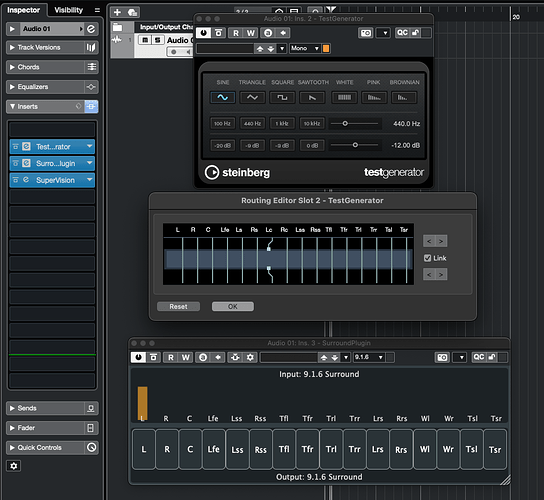
Task: Switch to the Visibility tab
Action: click(x=69, y=10)
